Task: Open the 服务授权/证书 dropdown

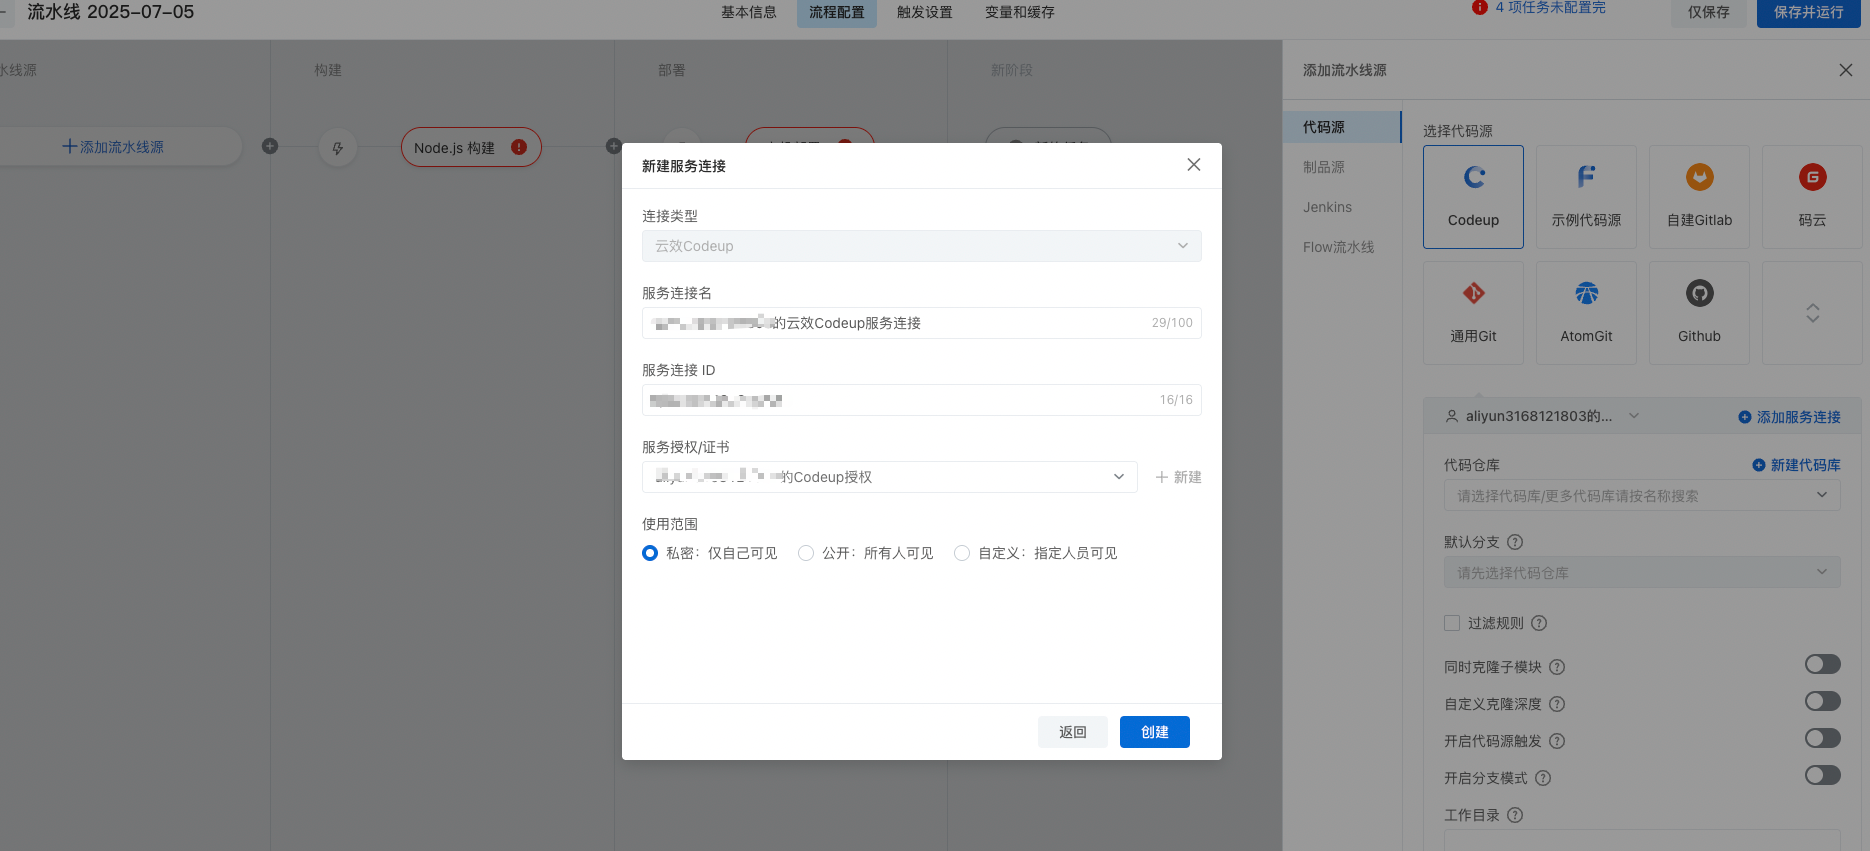Action: click(889, 477)
